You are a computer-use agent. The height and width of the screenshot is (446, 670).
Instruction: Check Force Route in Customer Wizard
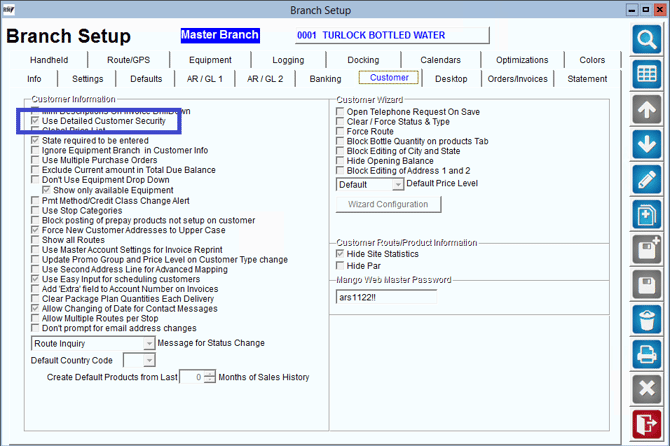[340, 132]
